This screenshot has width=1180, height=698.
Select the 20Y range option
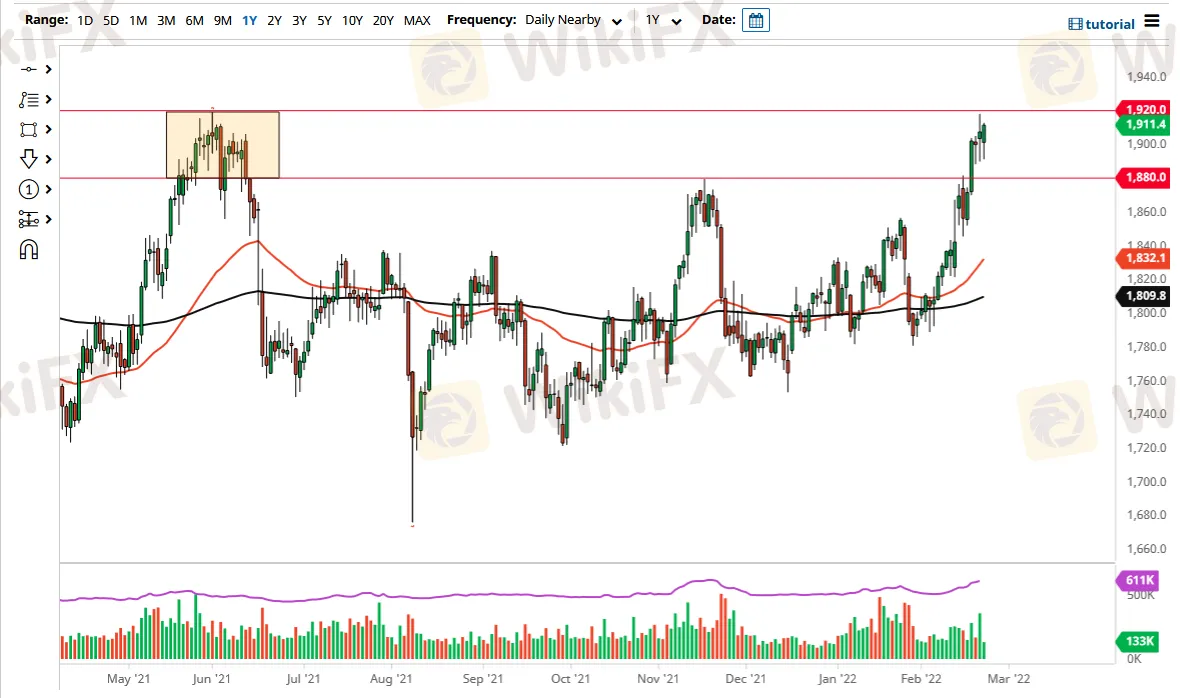point(383,20)
